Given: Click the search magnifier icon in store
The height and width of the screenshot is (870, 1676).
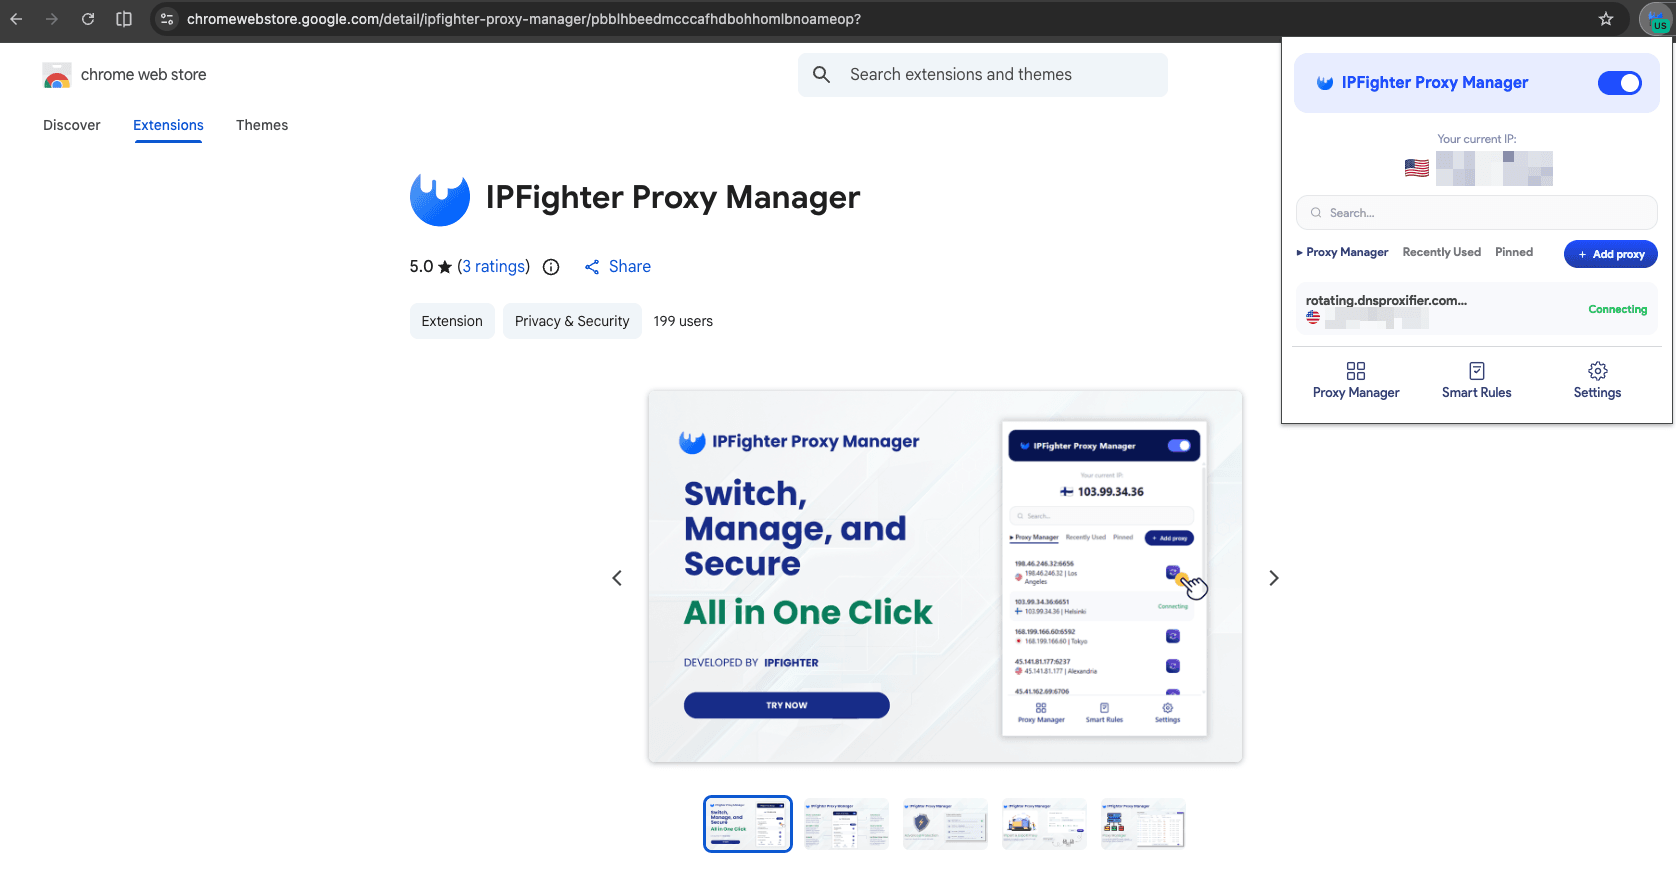Looking at the screenshot, I should click(821, 75).
